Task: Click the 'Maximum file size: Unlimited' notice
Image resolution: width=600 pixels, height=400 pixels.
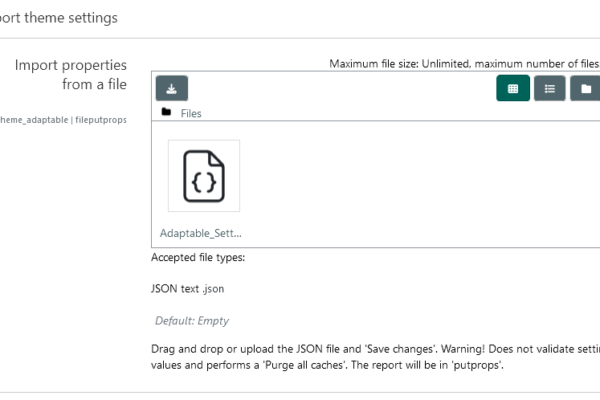Action: click(399, 64)
